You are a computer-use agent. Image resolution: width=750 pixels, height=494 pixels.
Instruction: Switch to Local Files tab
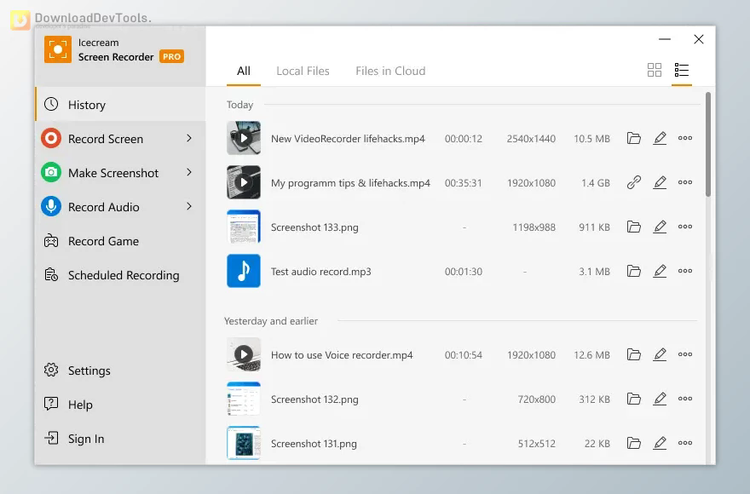click(x=303, y=71)
